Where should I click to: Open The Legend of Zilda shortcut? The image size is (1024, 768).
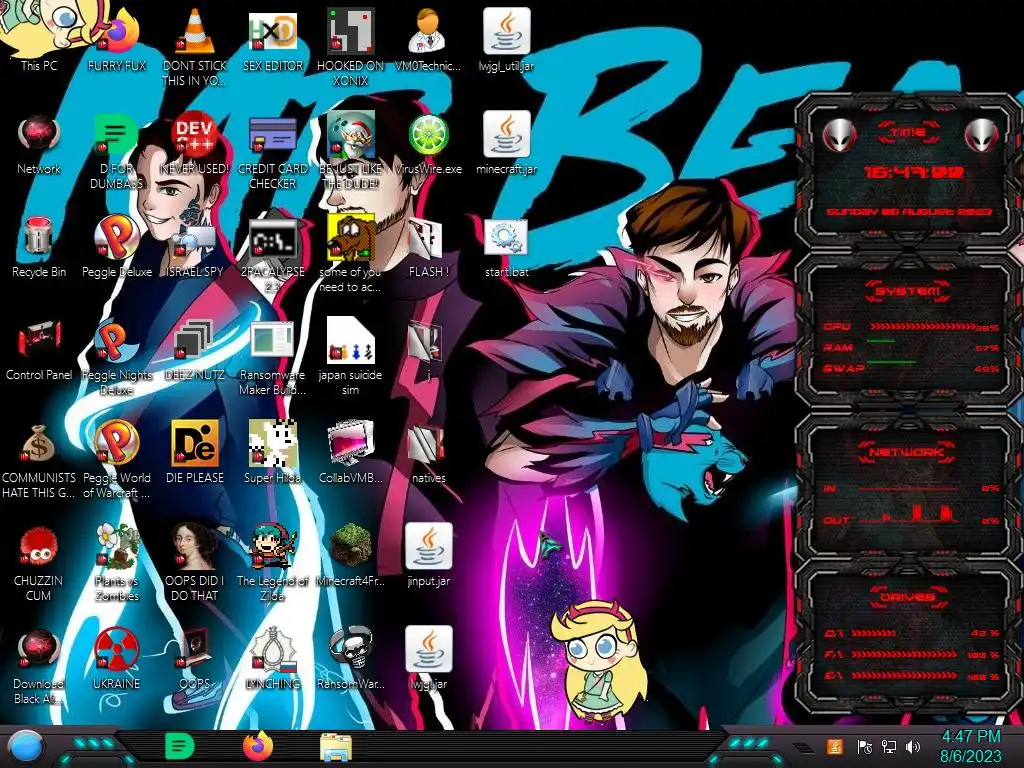coord(273,546)
